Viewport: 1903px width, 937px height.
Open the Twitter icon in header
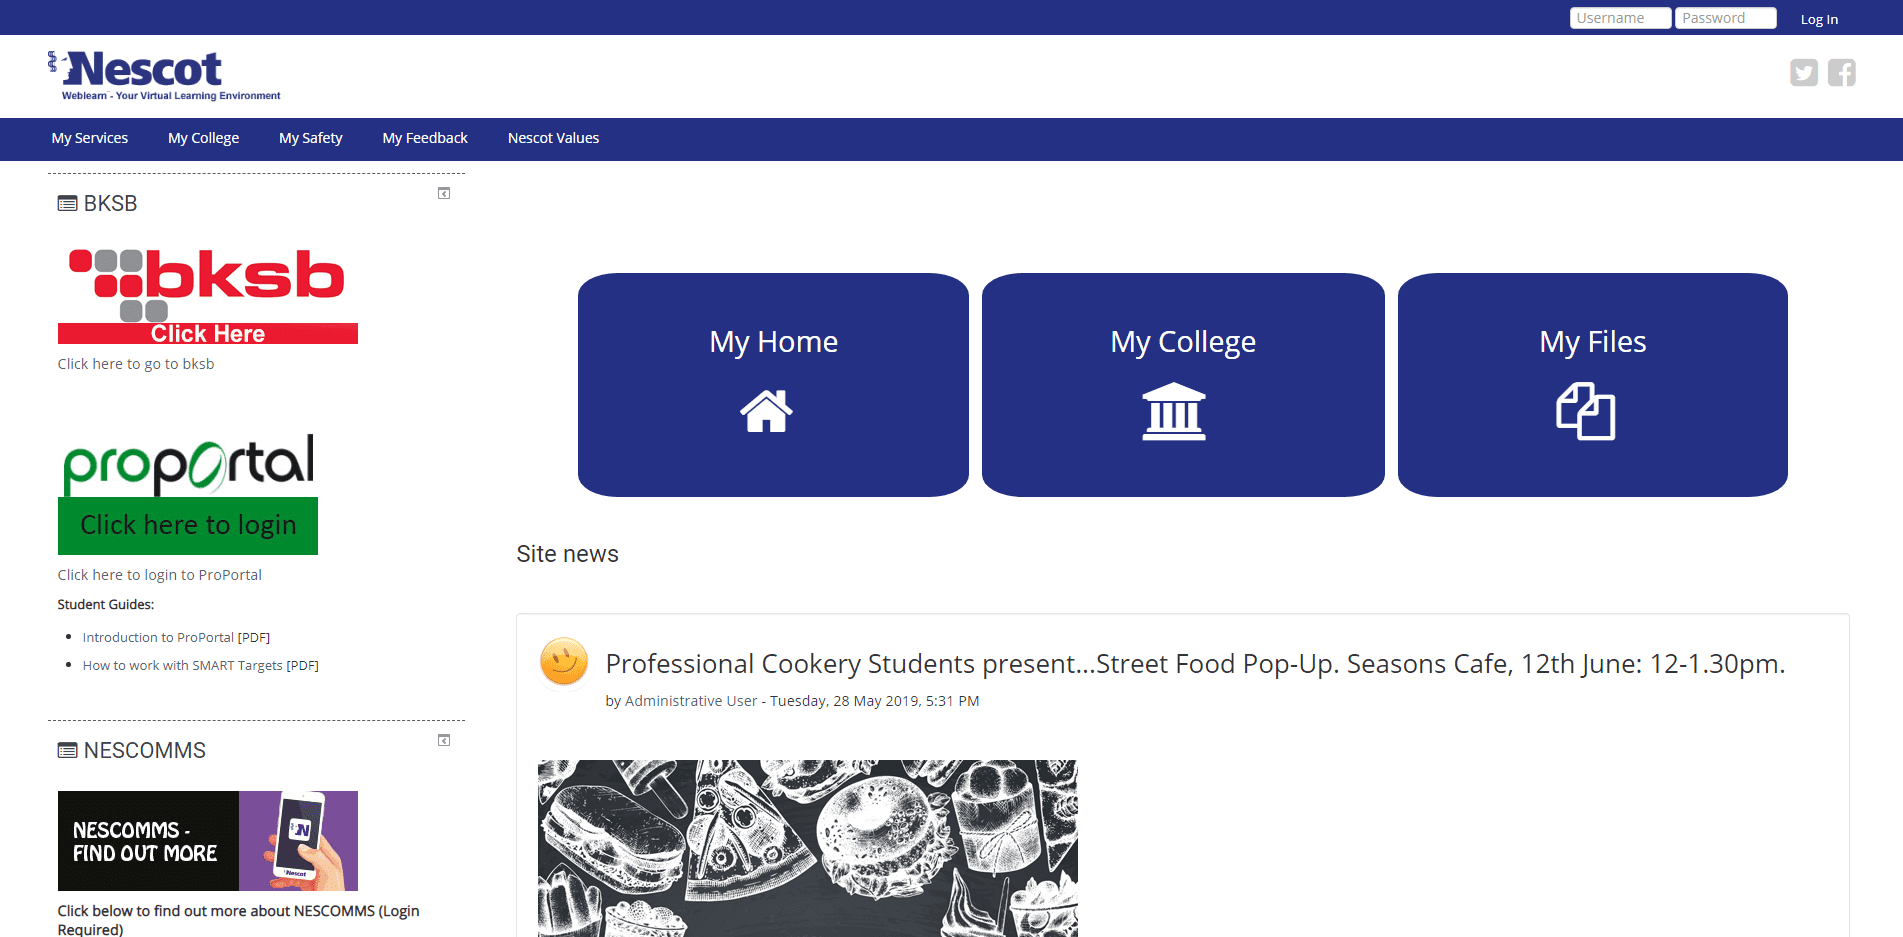tap(1804, 73)
